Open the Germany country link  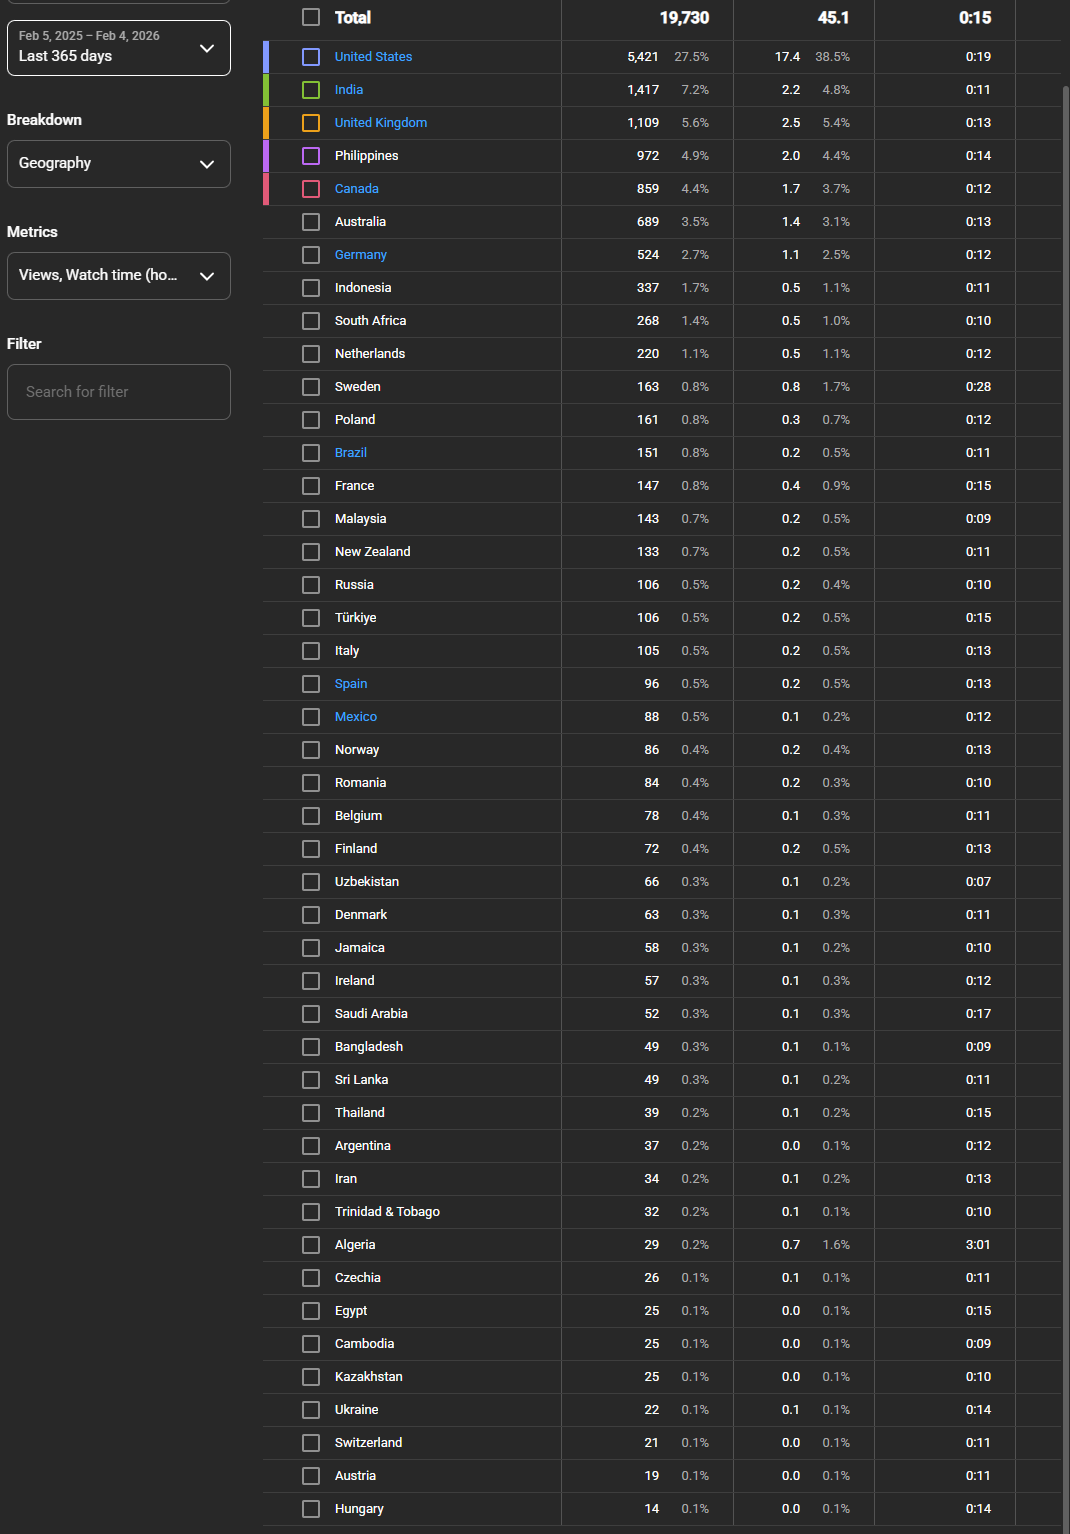tap(360, 255)
